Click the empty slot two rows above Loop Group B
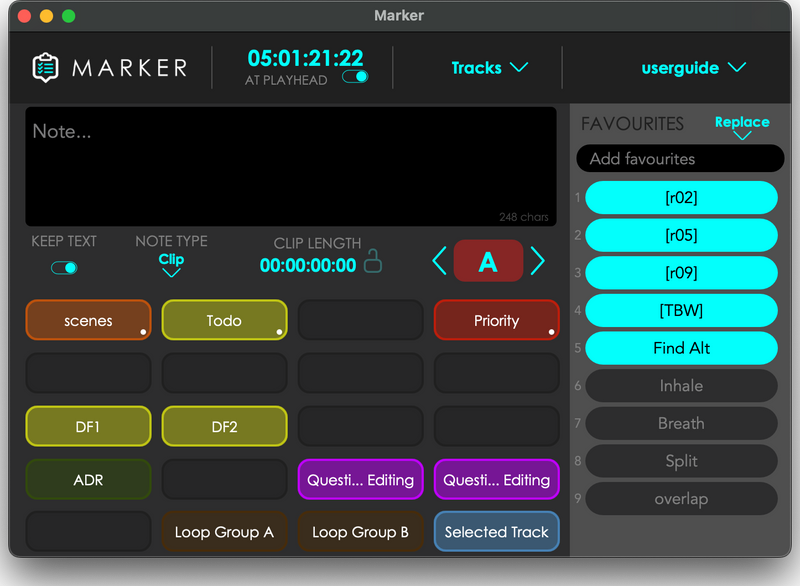The image size is (800, 586). [x=361, y=426]
